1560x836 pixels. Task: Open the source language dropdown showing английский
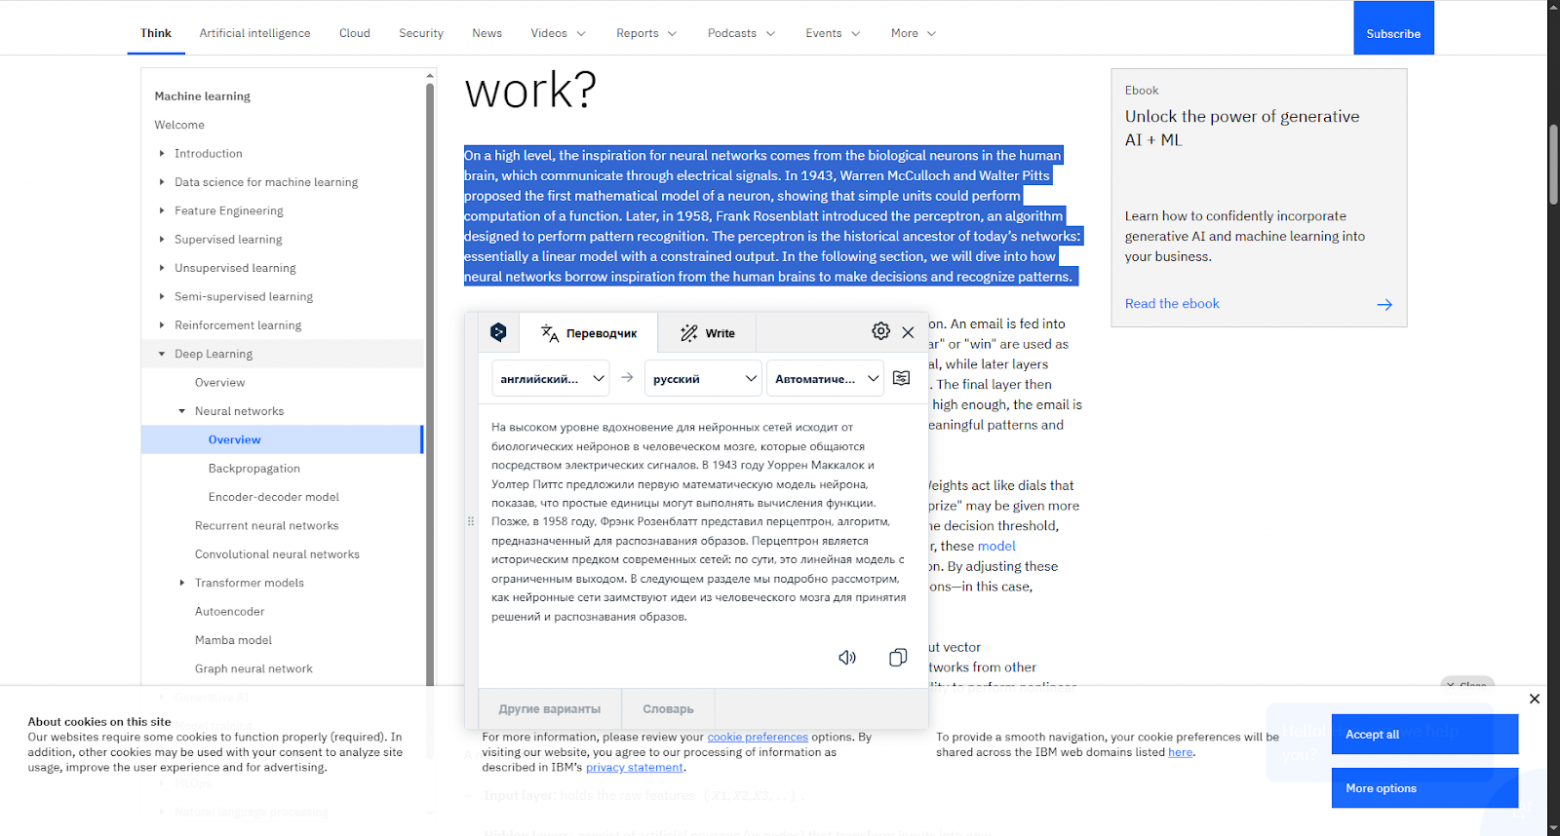click(x=550, y=378)
